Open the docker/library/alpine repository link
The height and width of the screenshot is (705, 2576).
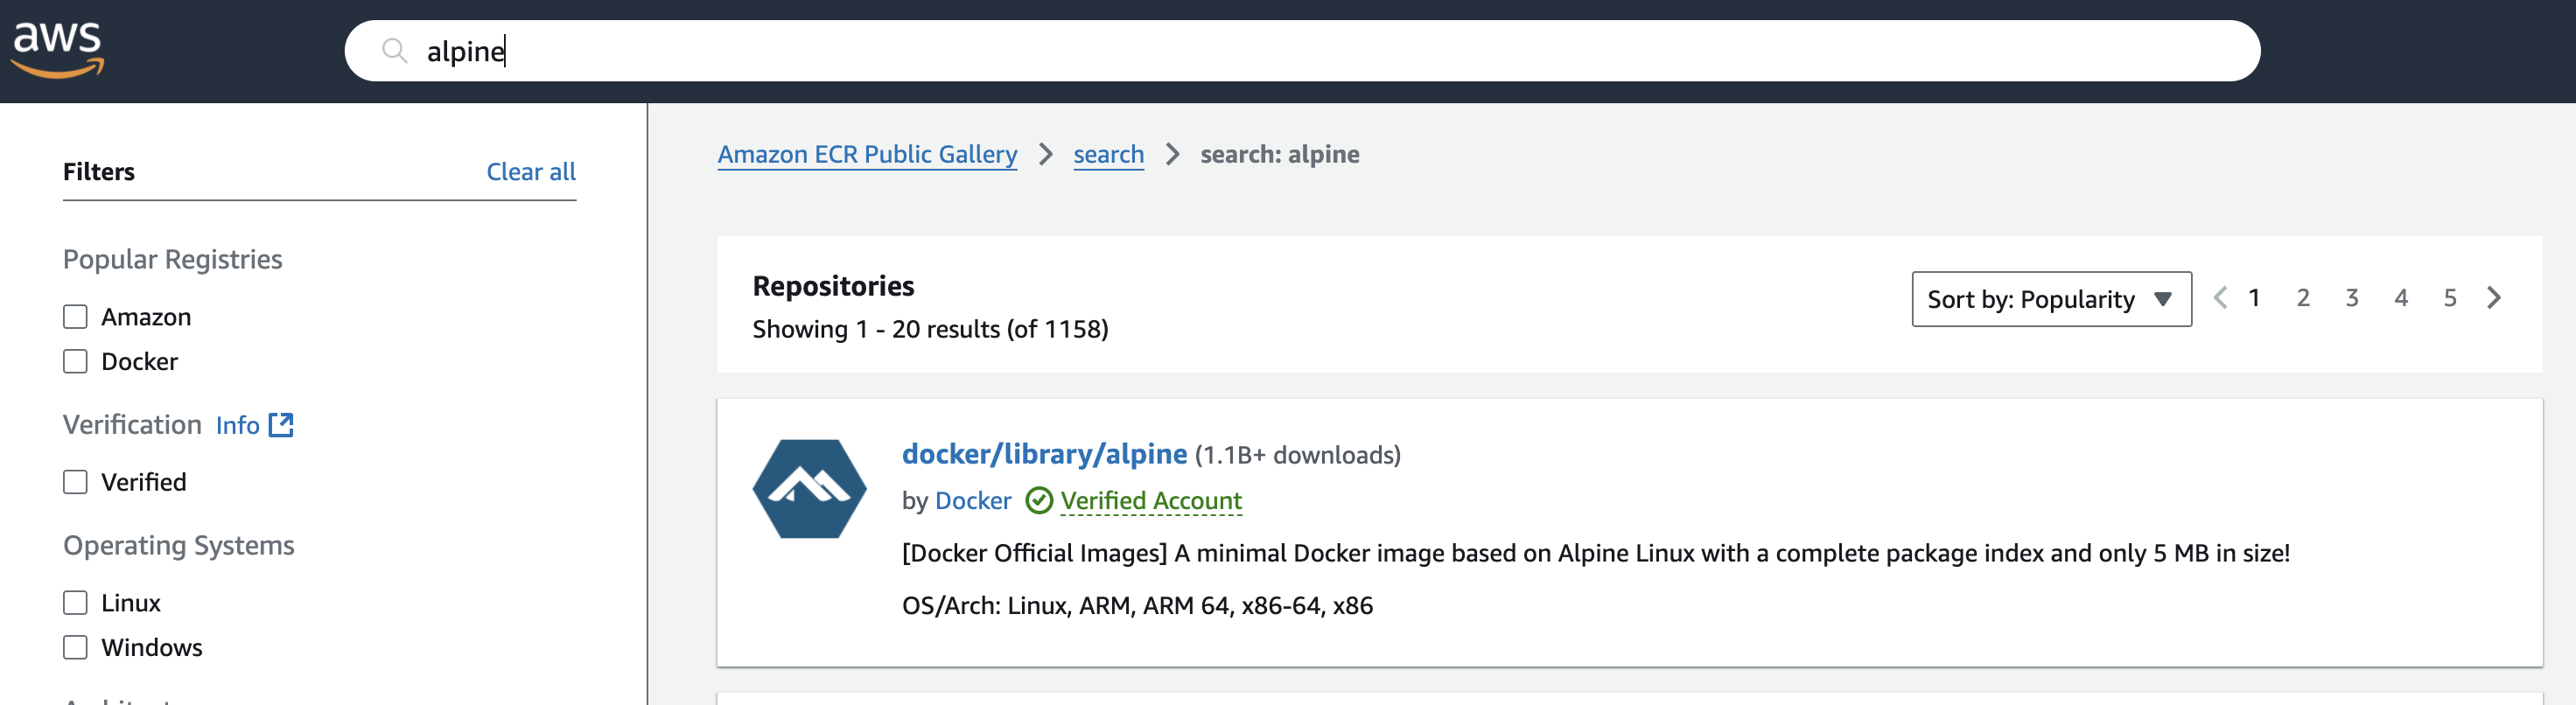pyautogui.click(x=1044, y=454)
